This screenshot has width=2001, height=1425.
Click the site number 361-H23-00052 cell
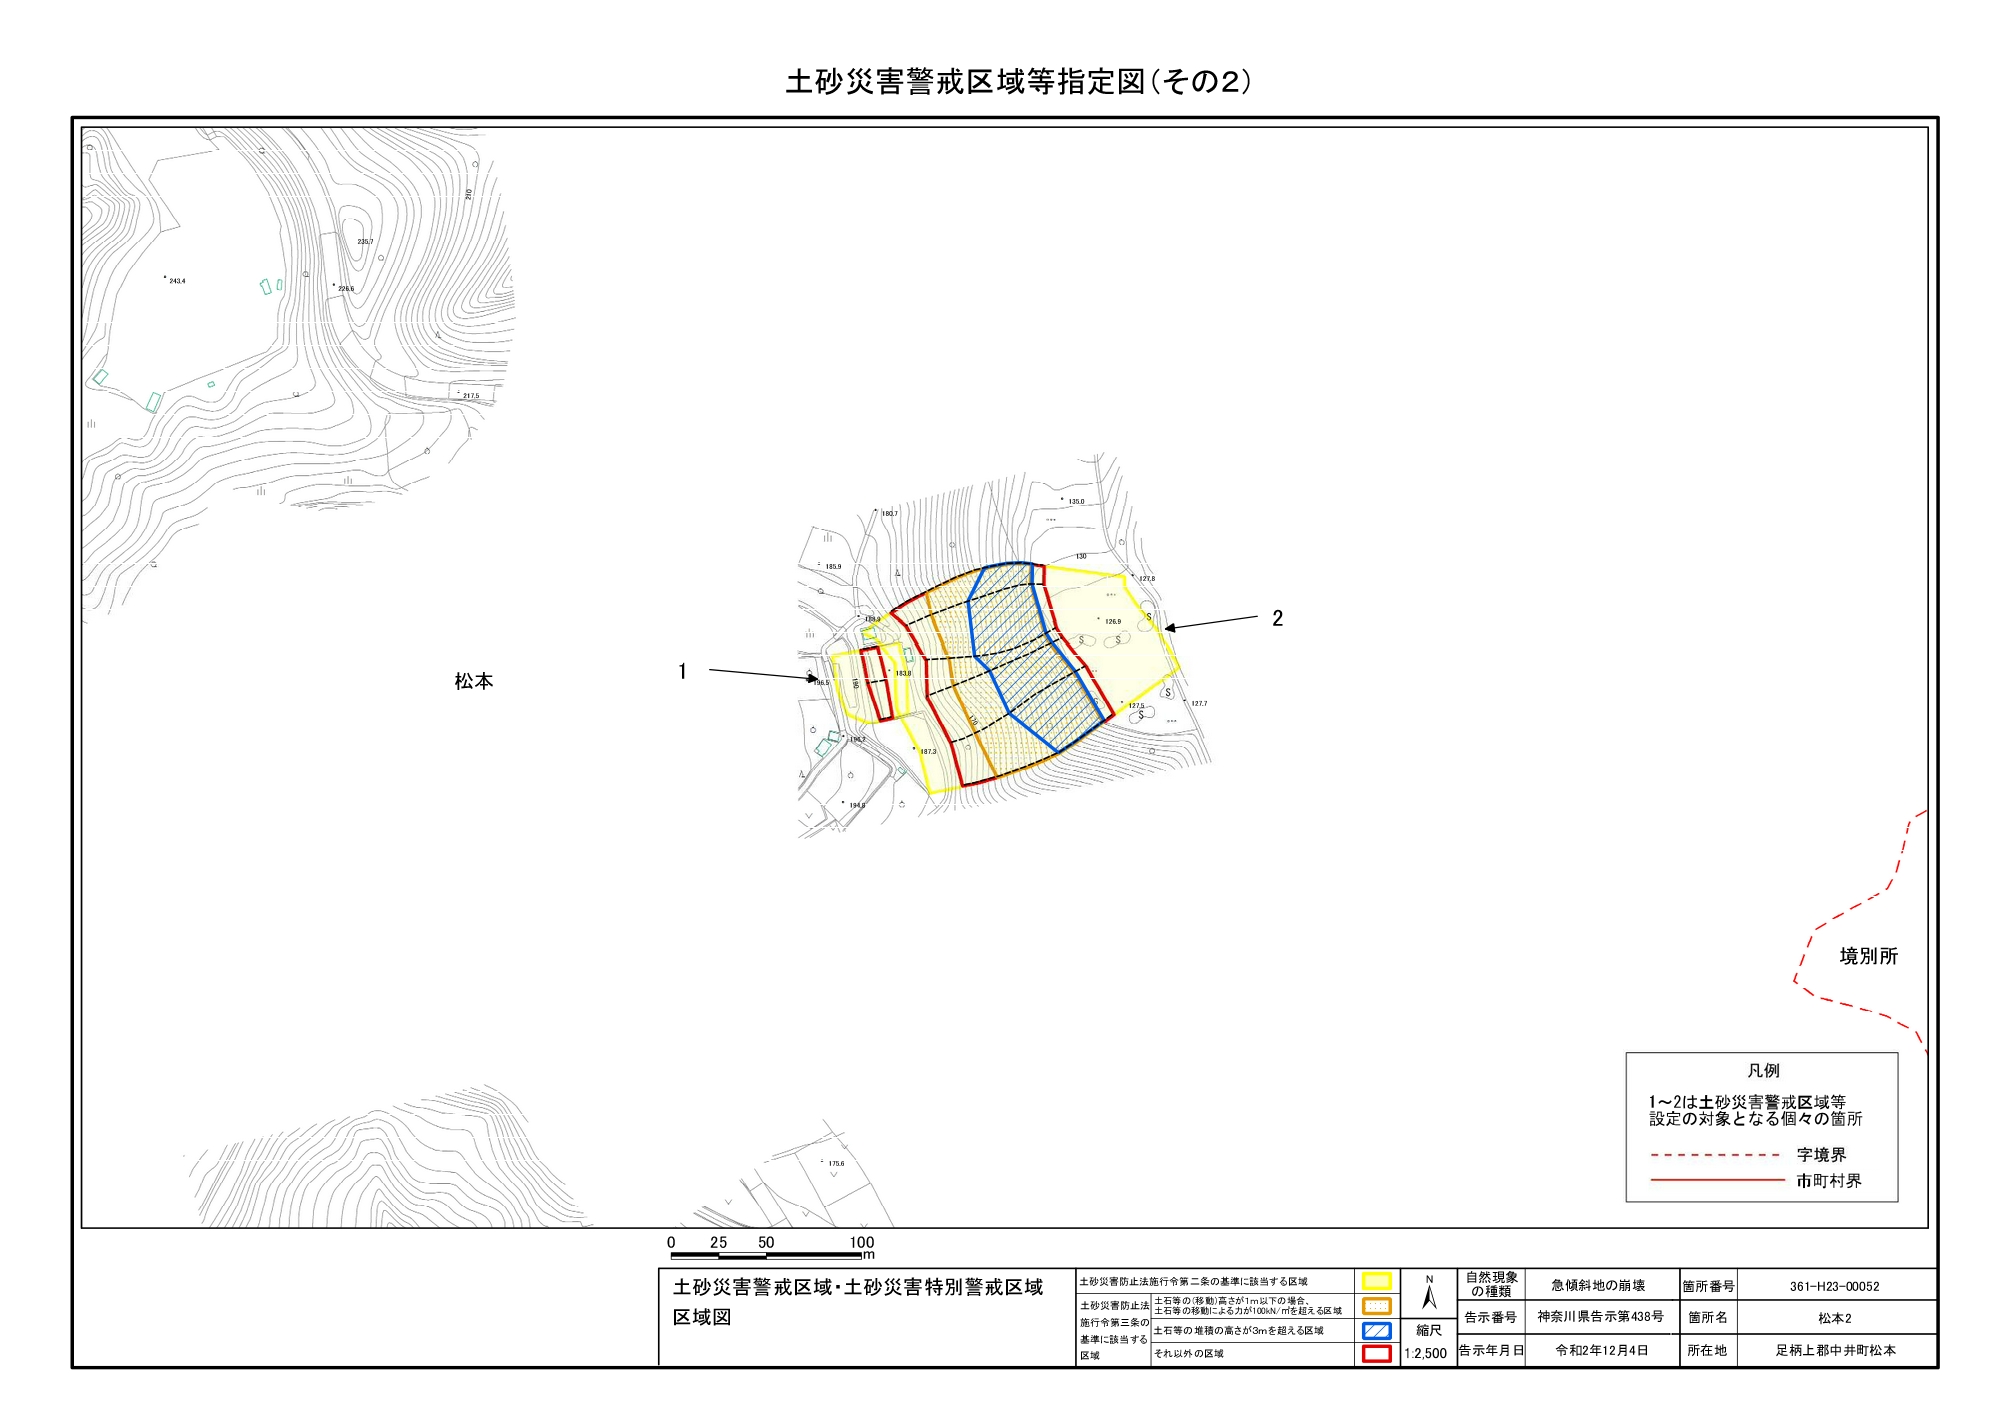[x=1834, y=1286]
